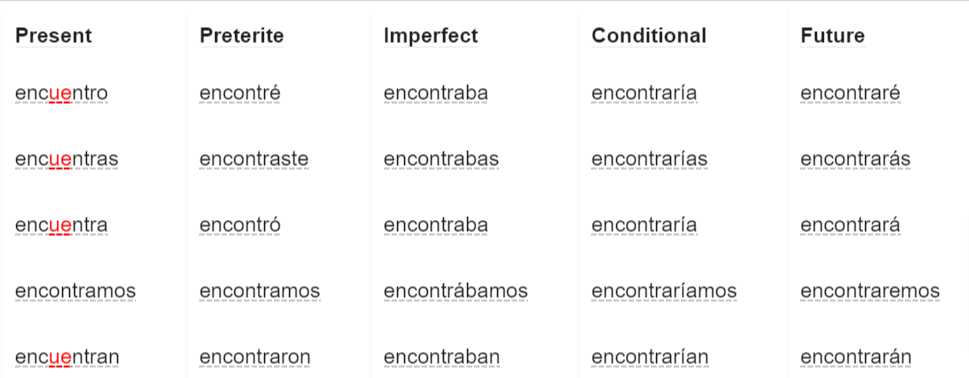Select the present form encuentras
Viewport: 969px width, 378px height.
coord(67,159)
